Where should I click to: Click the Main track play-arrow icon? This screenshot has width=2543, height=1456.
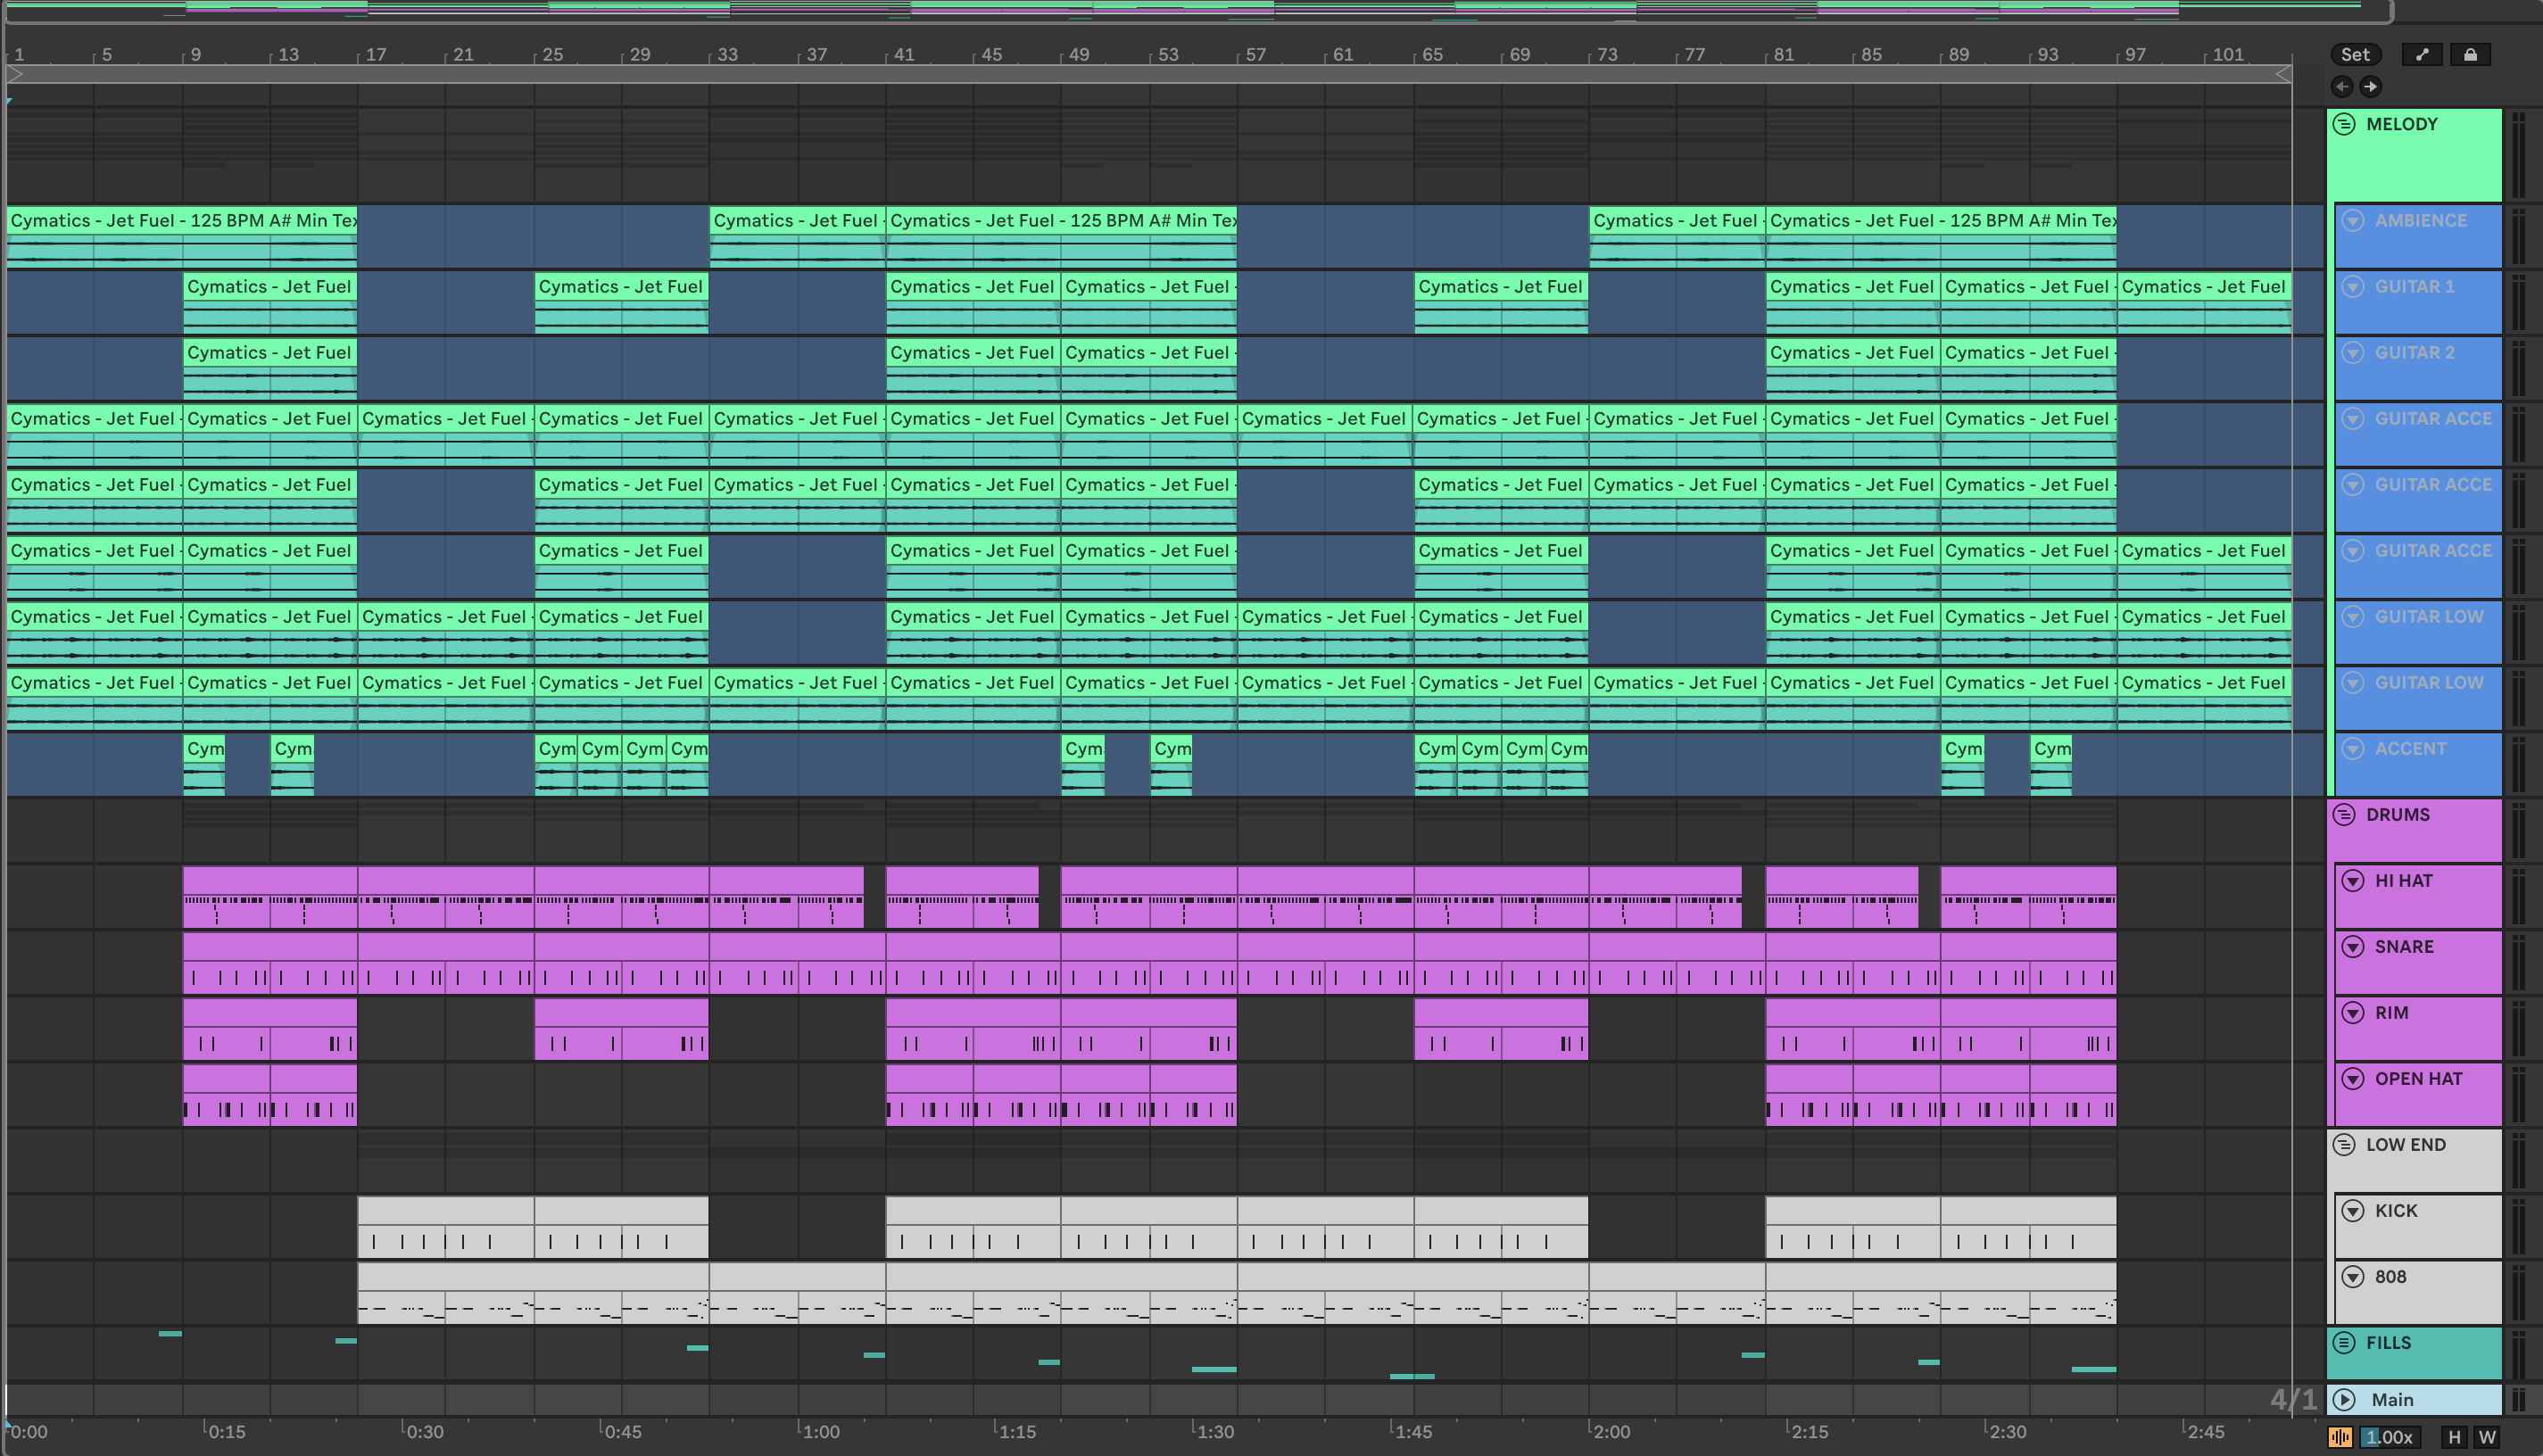pyautogui.click(x=2344, y=1400)
